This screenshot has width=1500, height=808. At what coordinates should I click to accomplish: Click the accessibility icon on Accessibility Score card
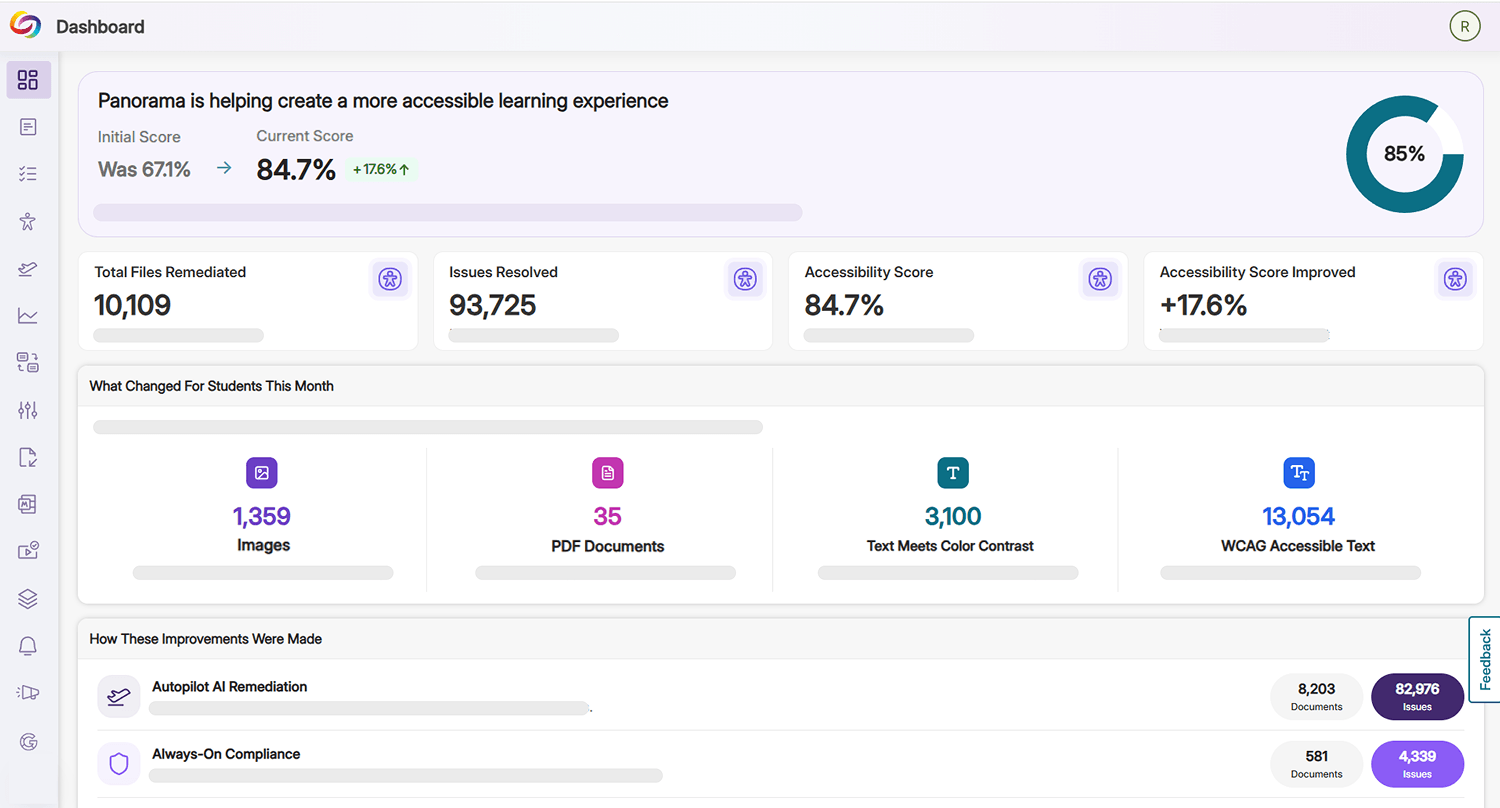[1100, 279]
